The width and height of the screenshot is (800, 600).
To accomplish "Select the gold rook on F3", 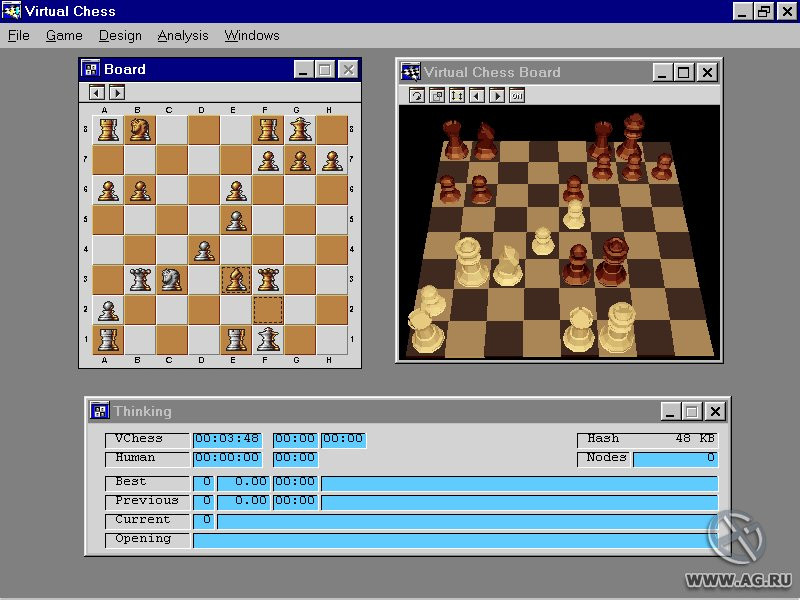I will [x=268, y=280].
